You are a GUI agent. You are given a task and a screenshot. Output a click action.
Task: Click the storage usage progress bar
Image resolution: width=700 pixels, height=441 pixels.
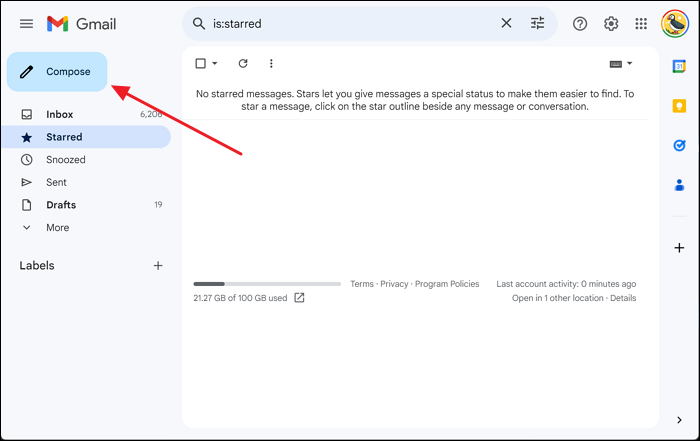267,284
